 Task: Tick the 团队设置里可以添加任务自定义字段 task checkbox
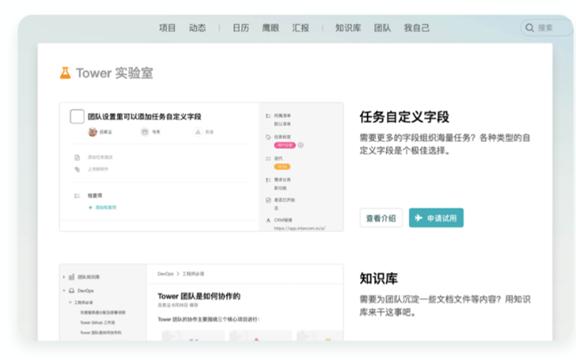pos(77,116)
